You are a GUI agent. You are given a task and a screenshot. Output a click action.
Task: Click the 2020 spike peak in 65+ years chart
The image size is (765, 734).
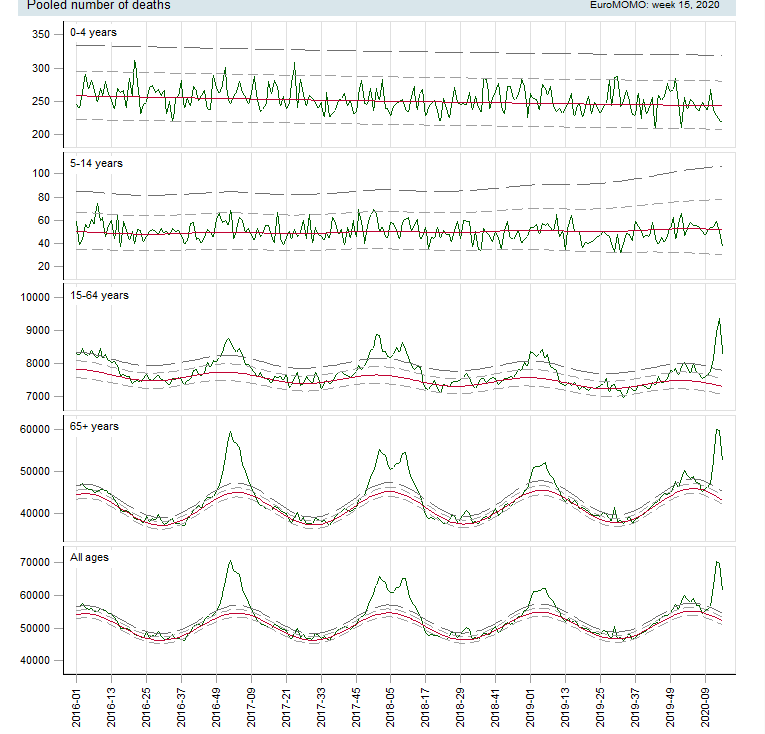point(716,430)
